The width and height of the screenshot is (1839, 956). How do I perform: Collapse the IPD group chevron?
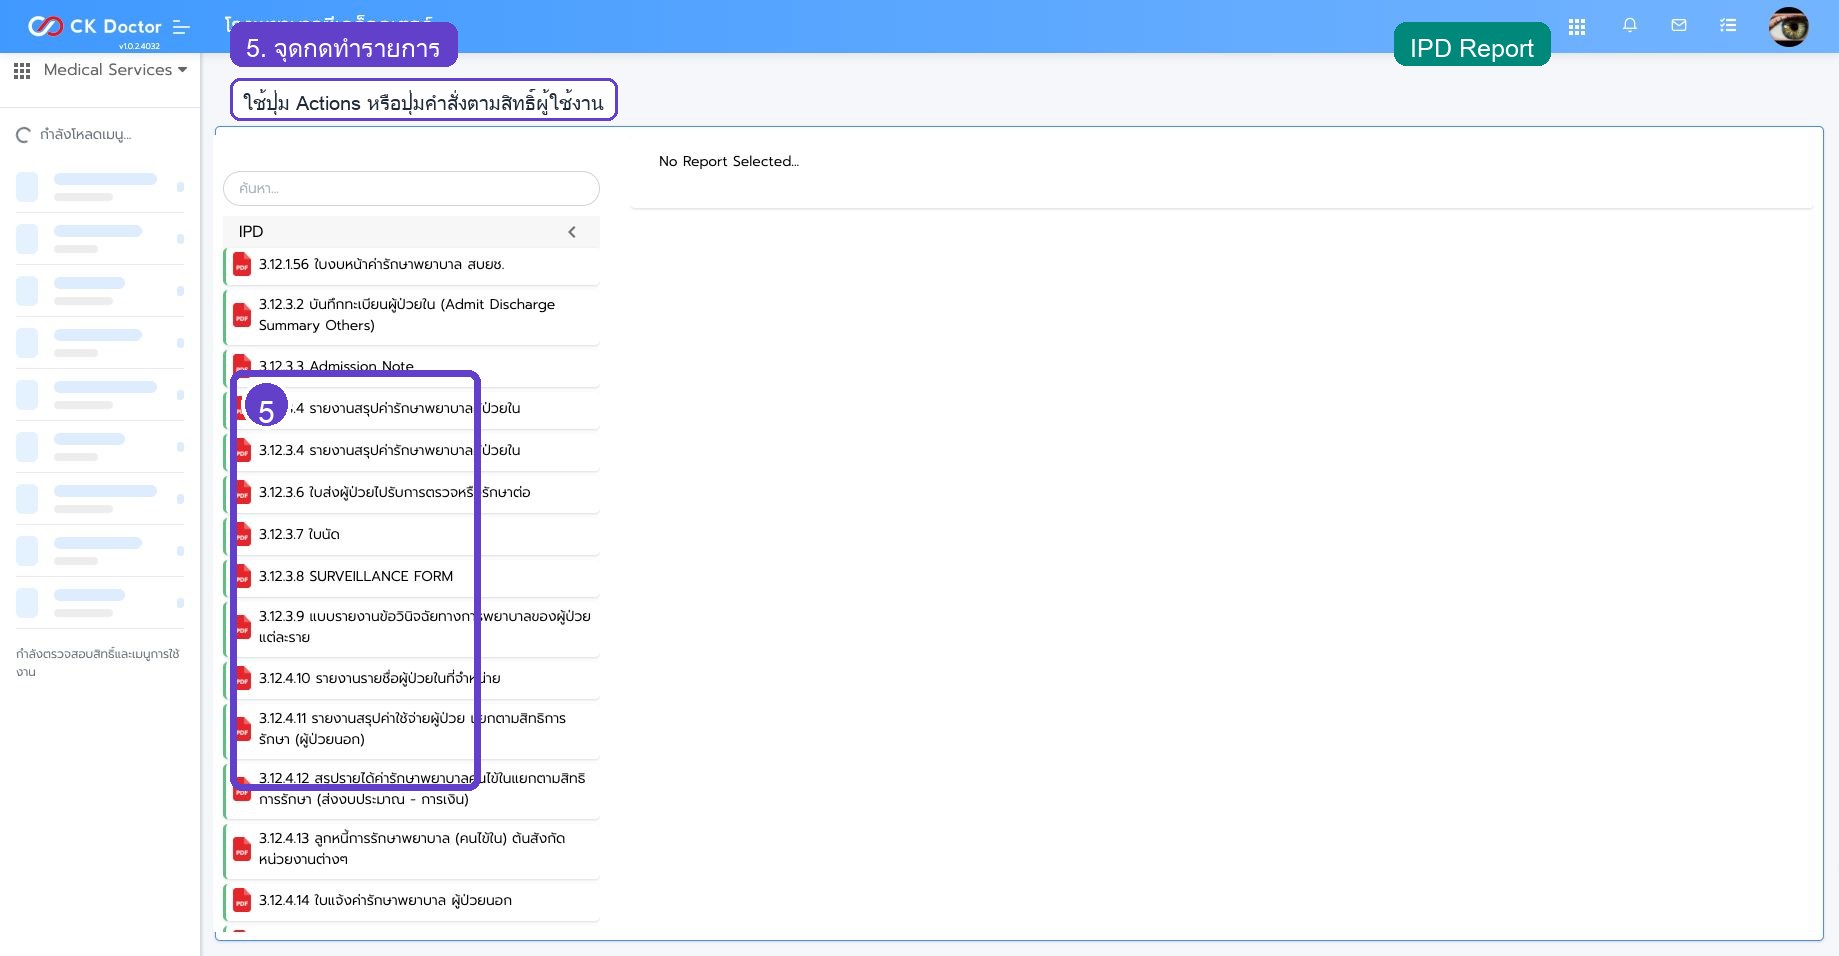pos(572,232)
